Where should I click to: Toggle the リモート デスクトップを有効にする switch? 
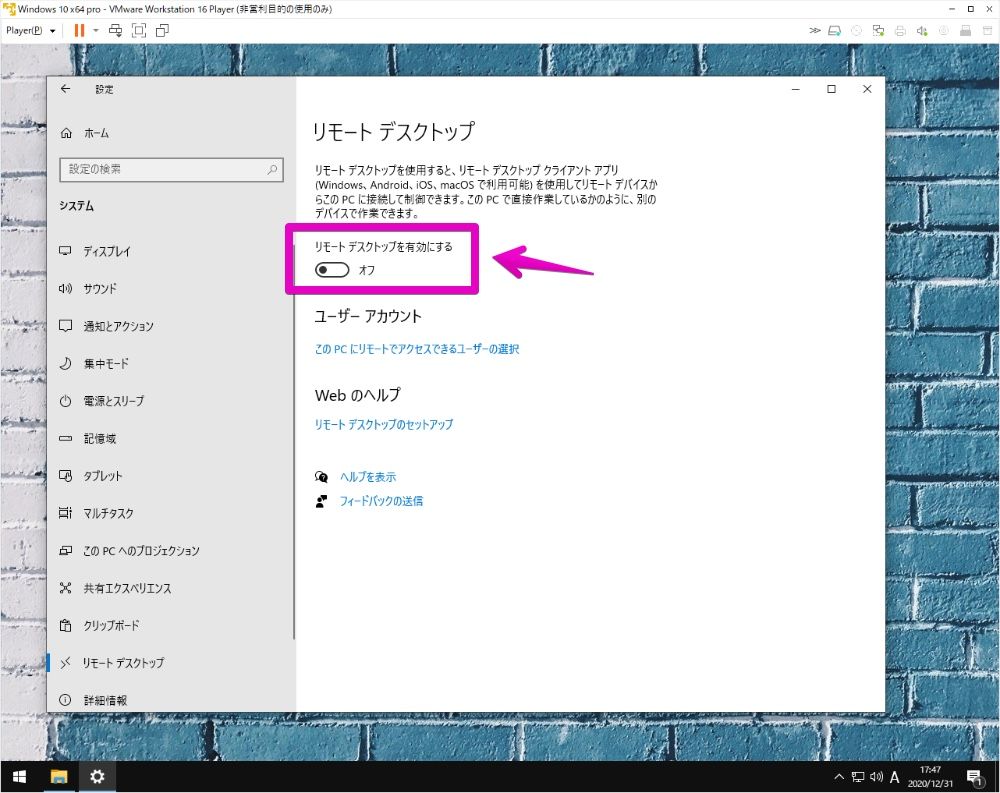coord(332,270)
